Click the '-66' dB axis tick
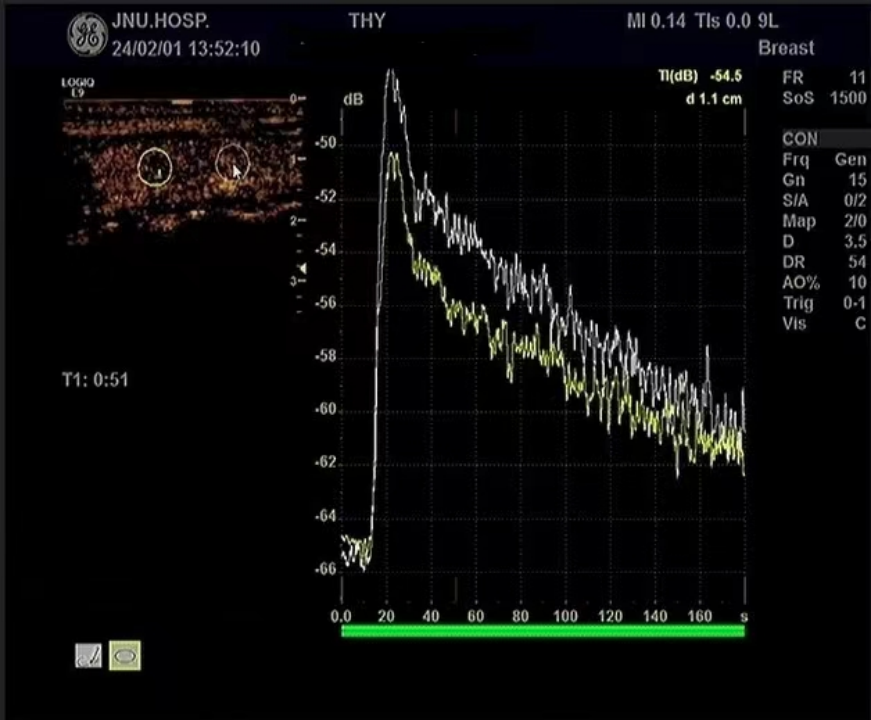 click(x=326, y=569)
